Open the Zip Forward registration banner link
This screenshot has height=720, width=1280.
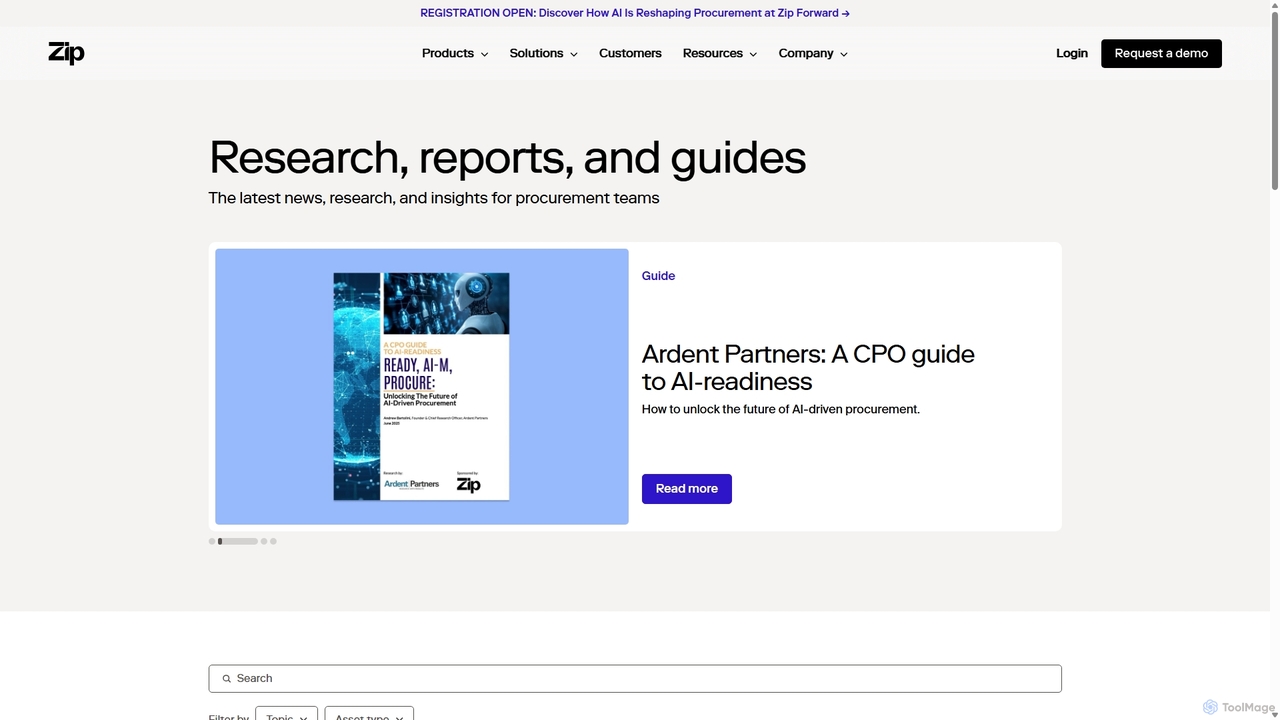635,13
